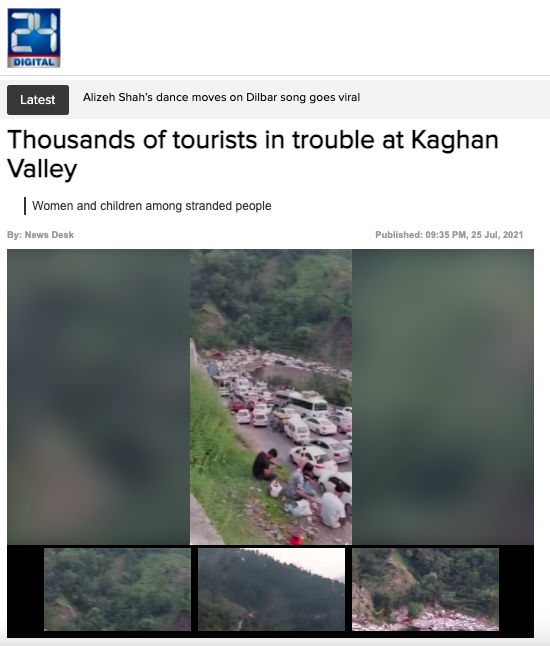Click the 24 Digital logo
This screenshot has width=550, height=646.
click(34, 38)
